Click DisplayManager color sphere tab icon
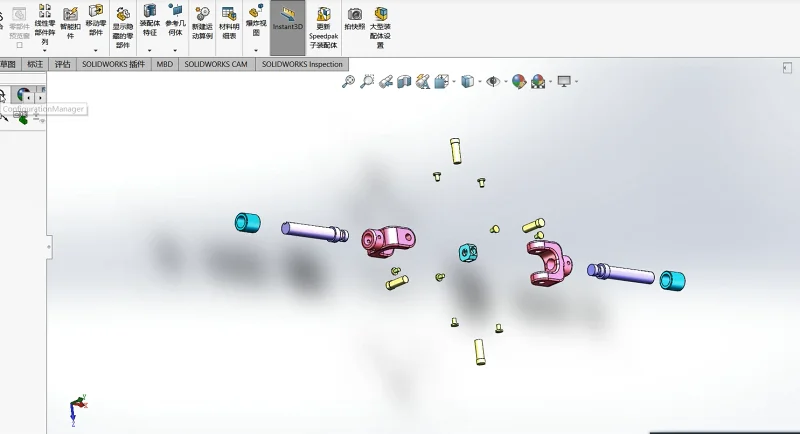The image size is (800, 434). (23, 94)
